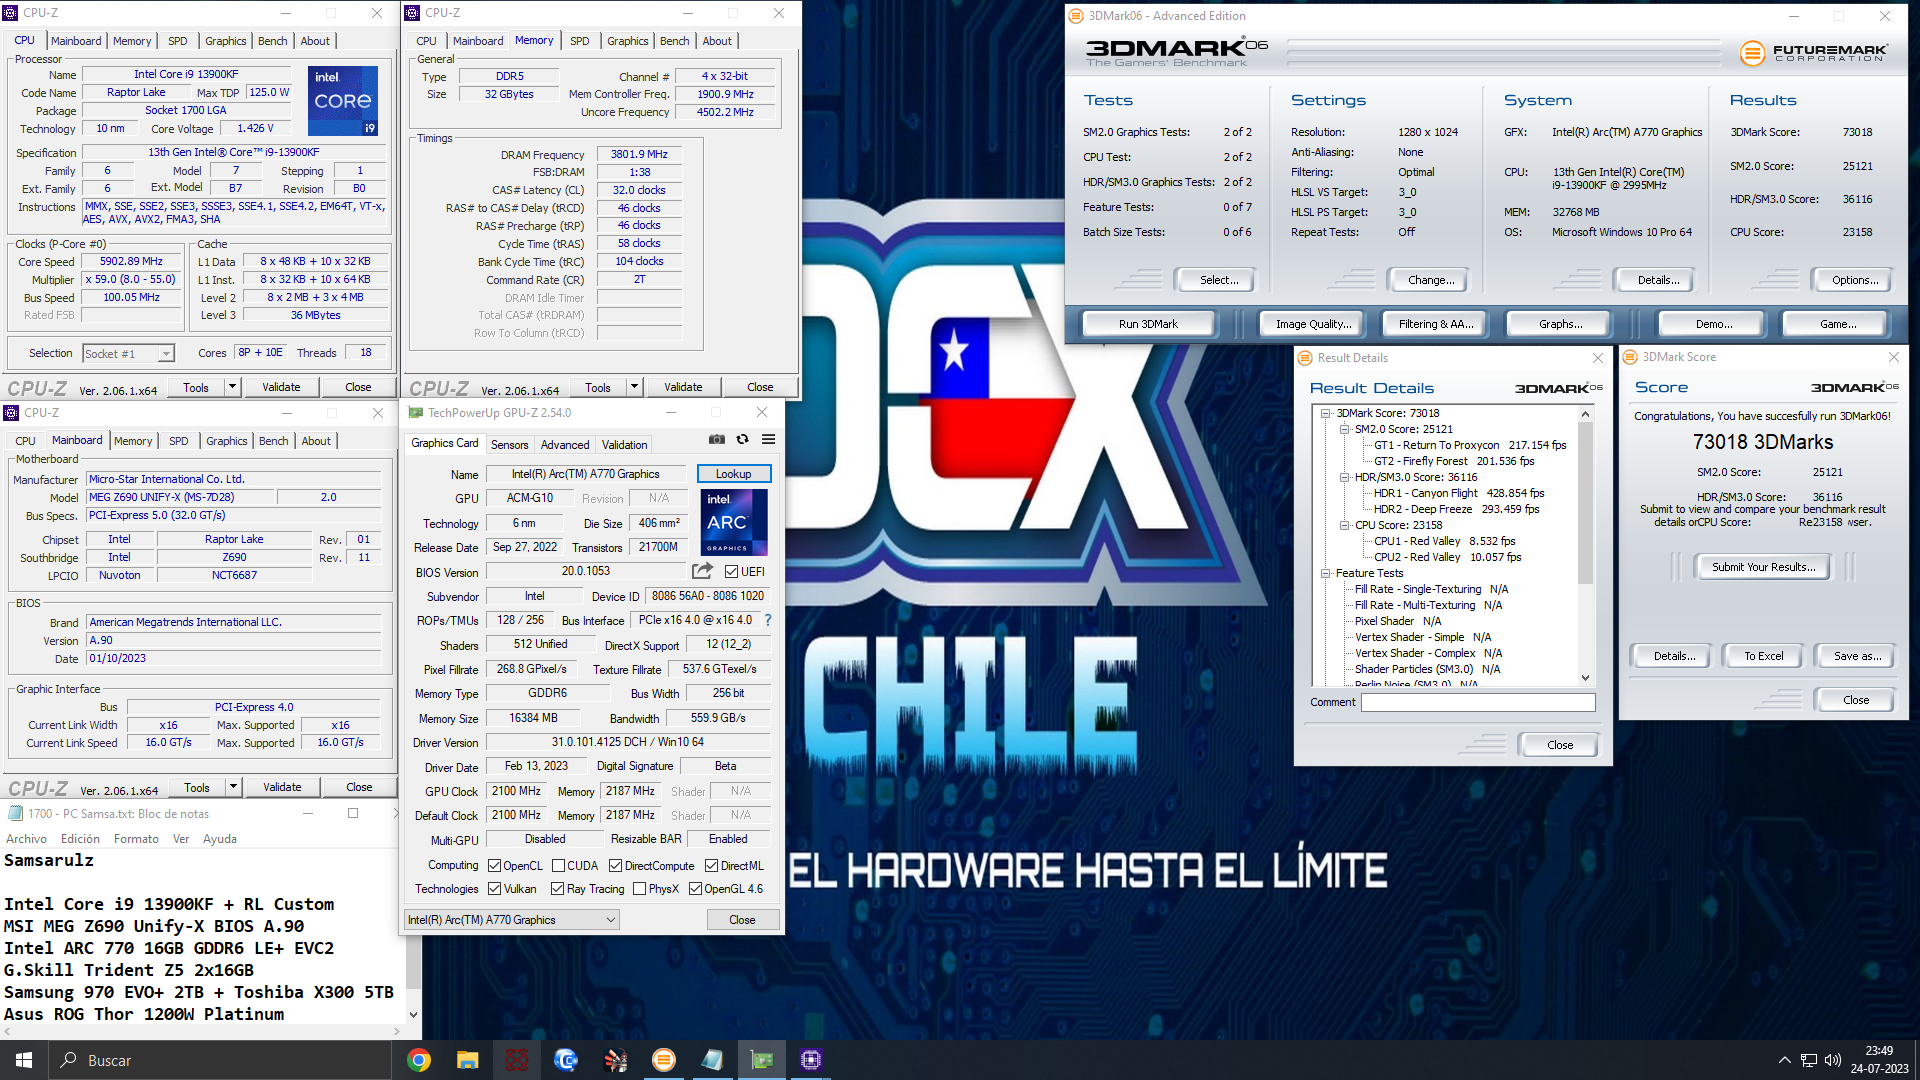Viewport: 1920px width, 1080px height.
Task: Toggle the DirectML checkbox
Action: pyautogui.click(x=712, y=866)
